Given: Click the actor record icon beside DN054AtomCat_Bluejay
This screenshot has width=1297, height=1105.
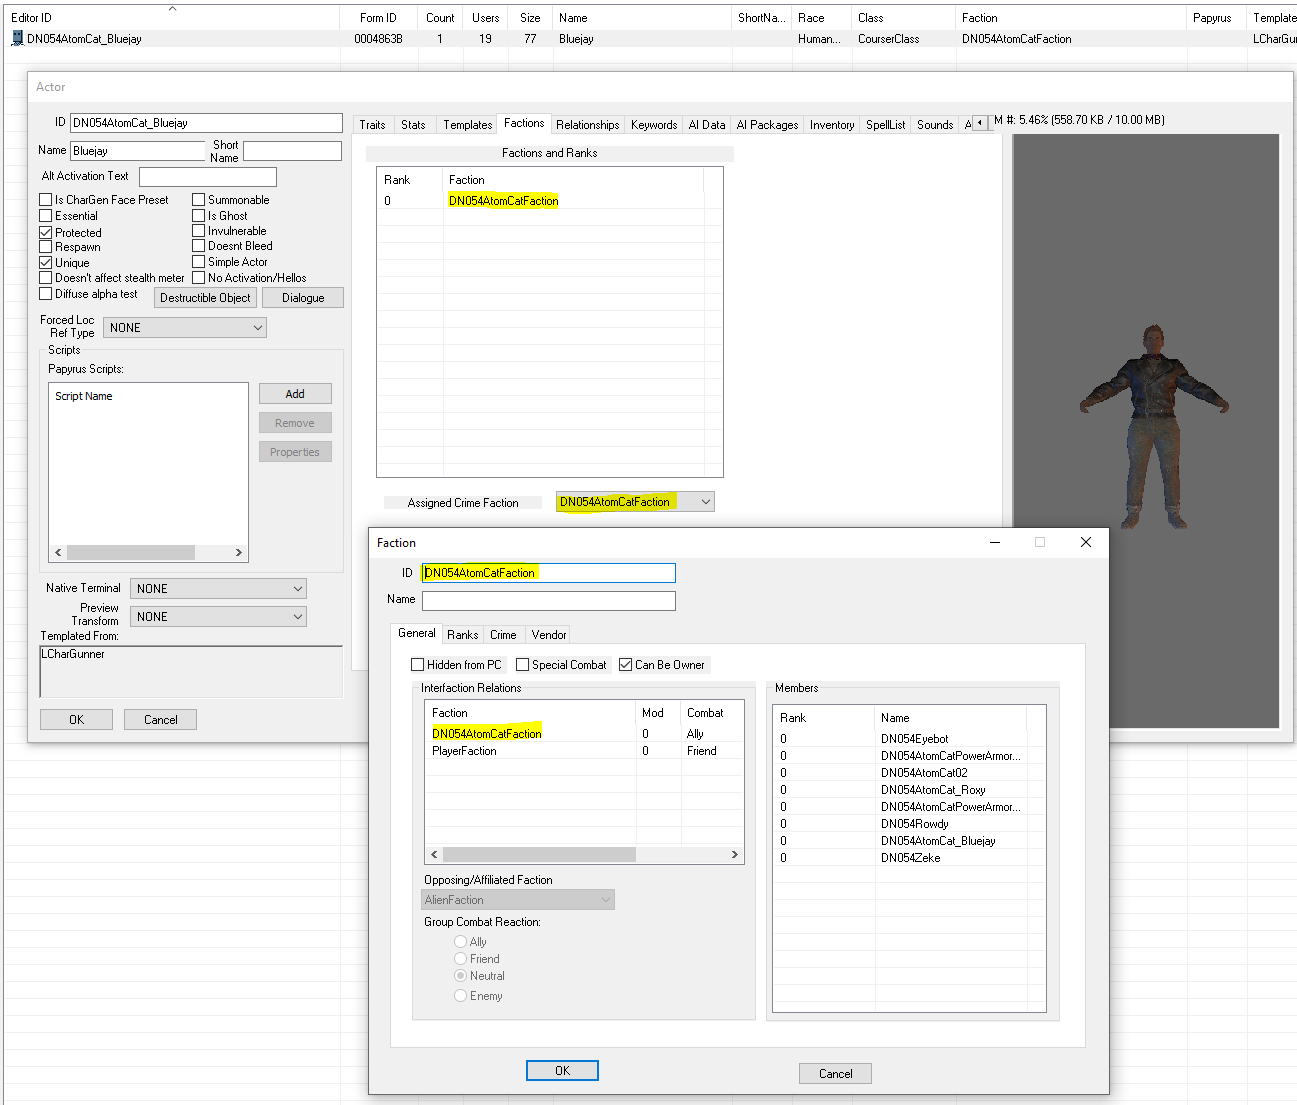Looking at the screenshot, I should 16,38.
